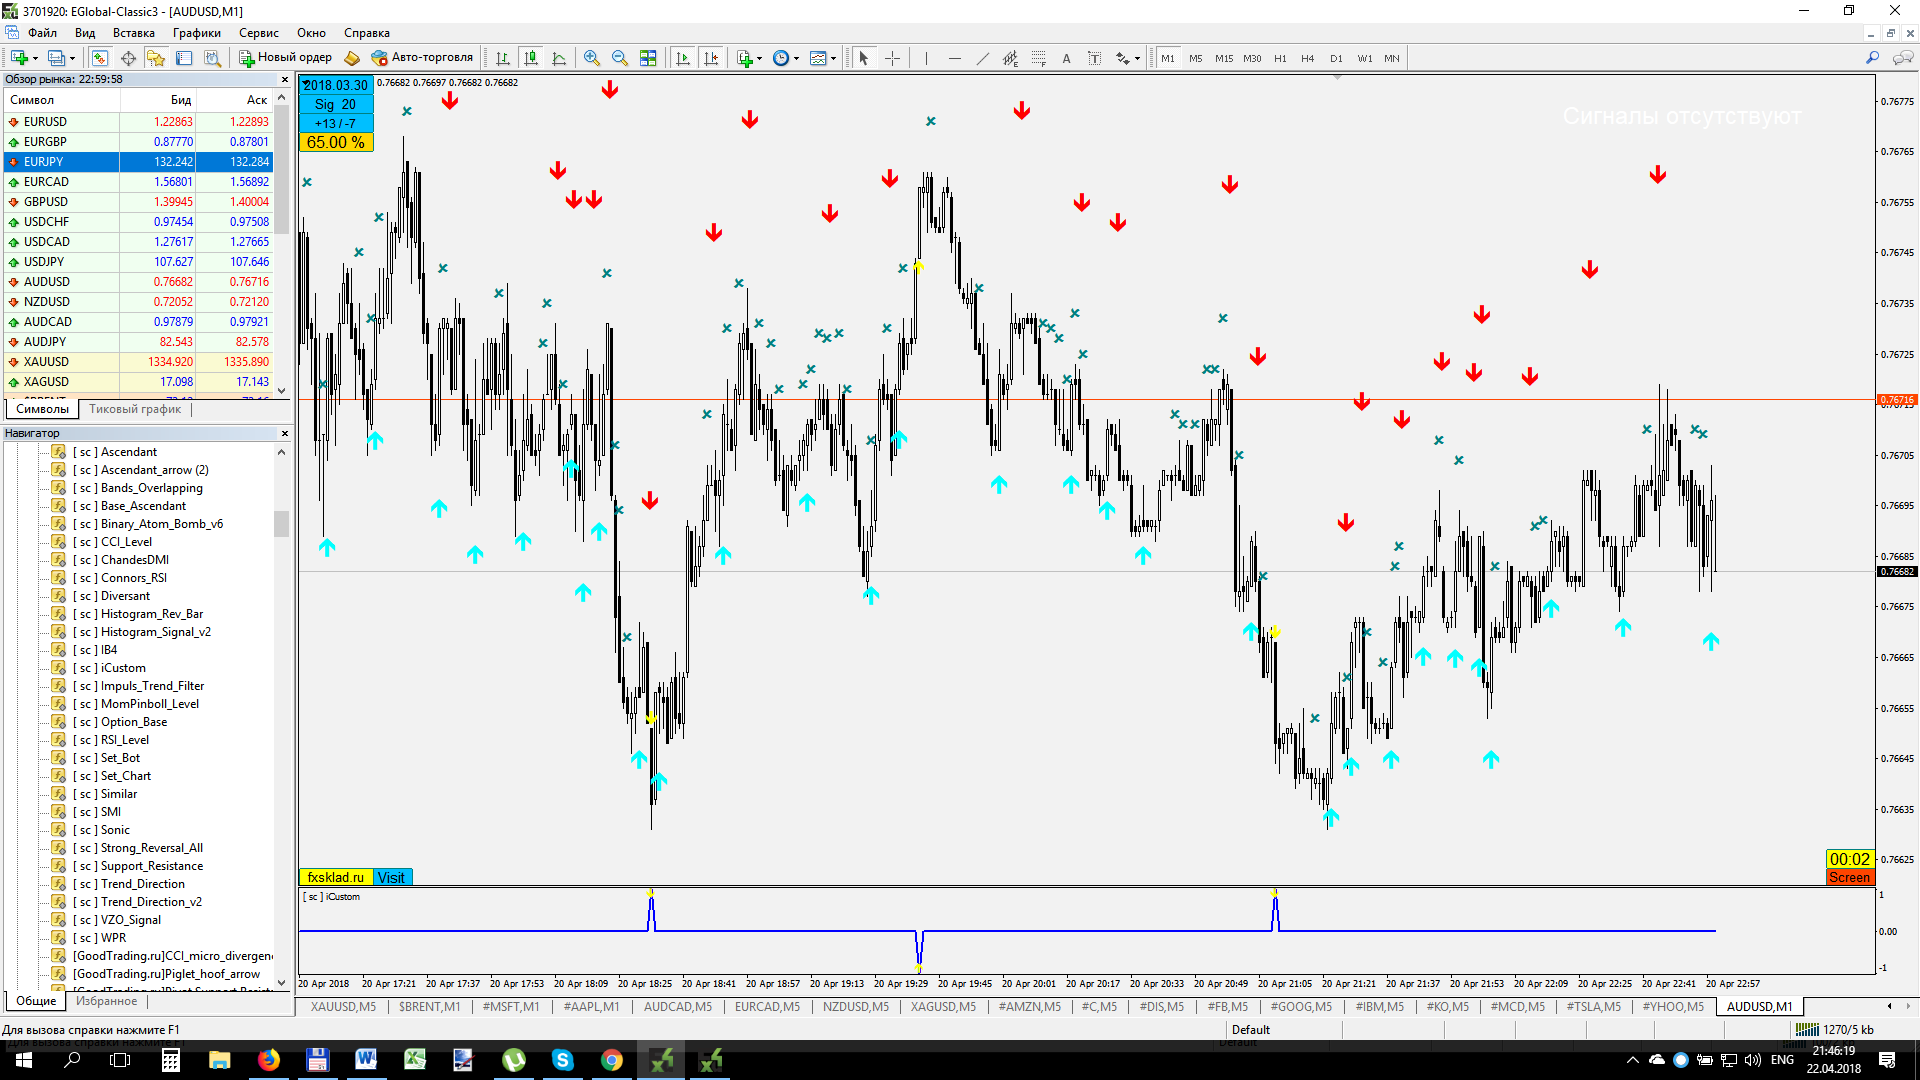
Task: Toggle the chart shift icon
Action: tap(711, 58)
